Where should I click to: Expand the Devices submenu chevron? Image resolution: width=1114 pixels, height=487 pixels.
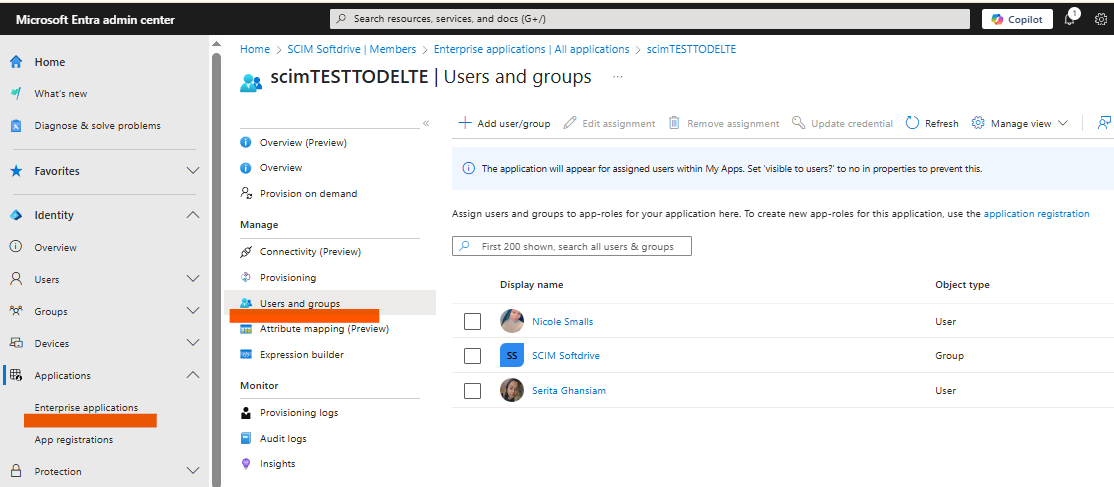pos(193,343)
